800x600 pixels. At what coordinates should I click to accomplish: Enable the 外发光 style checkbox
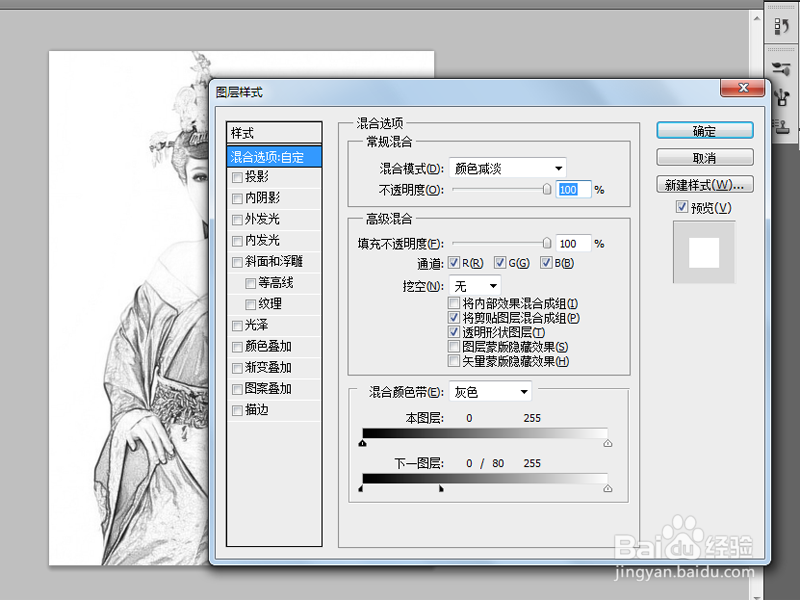pyautogui.click(x=237, y=220)
